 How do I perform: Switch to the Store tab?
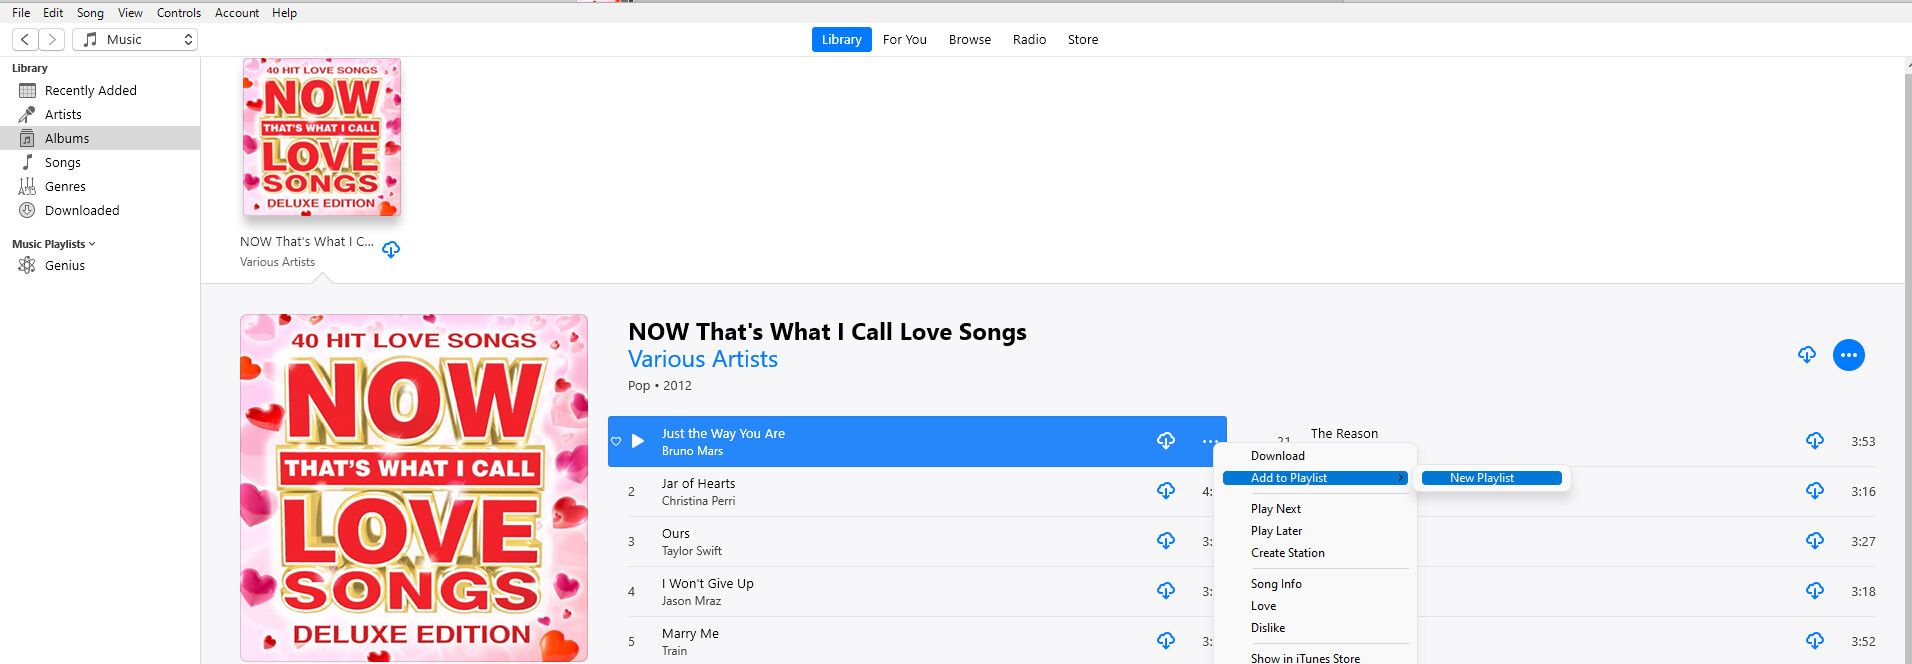(1082, 39)
